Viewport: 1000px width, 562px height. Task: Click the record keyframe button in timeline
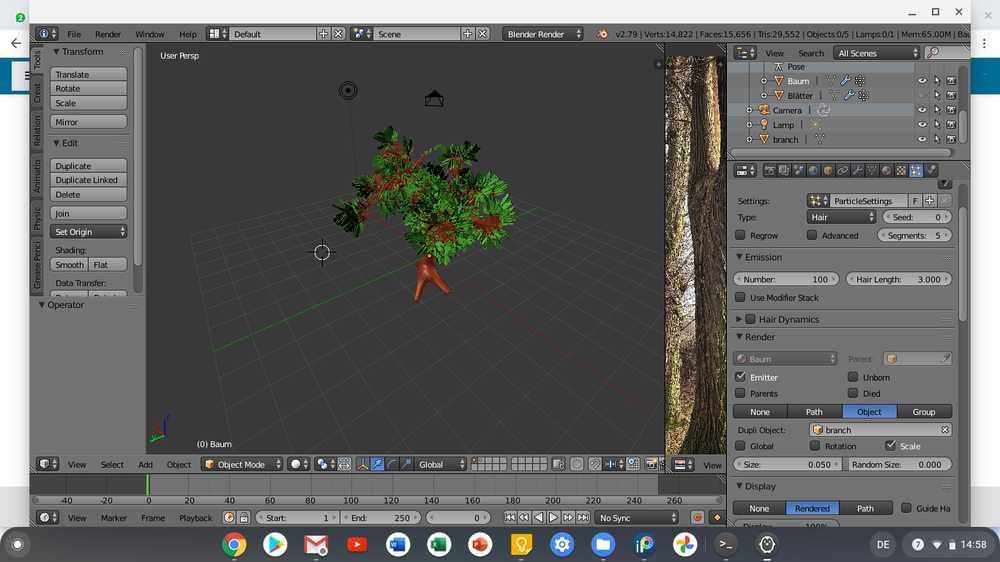698,518
